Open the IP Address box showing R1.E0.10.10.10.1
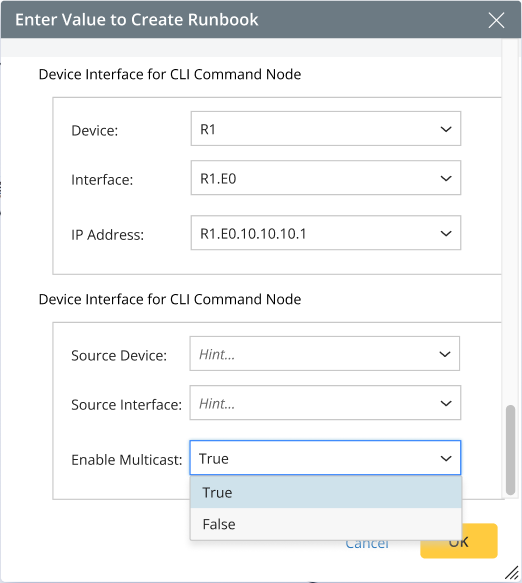This screenshot has width=522, height=583. click(x=326, y=233)
